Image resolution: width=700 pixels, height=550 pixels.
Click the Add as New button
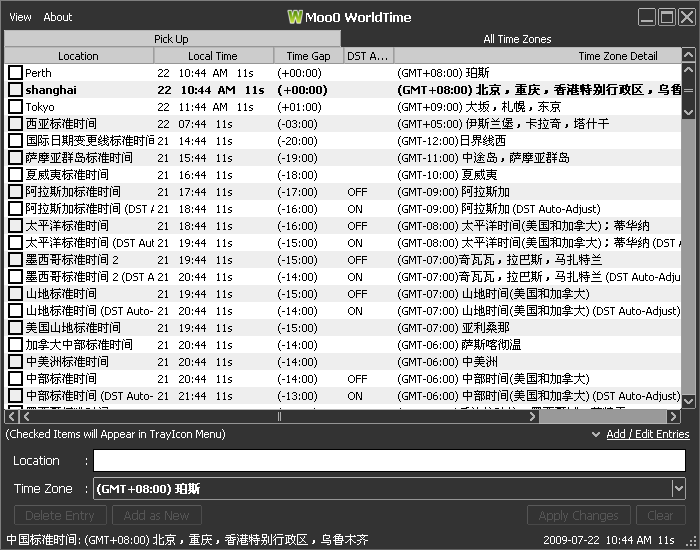pos(157,515)
